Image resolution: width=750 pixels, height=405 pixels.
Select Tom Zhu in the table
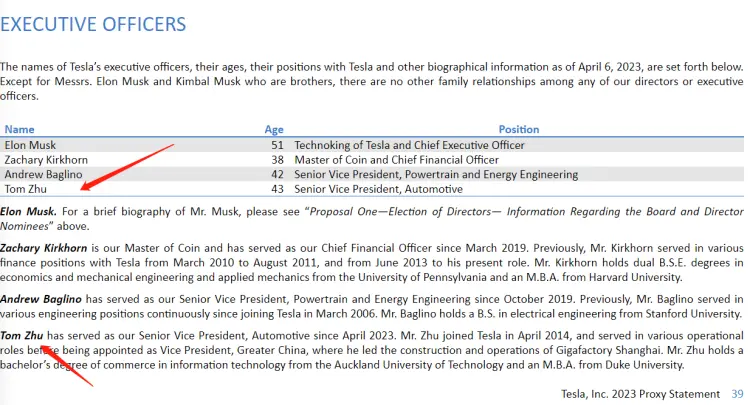point(26,189)
